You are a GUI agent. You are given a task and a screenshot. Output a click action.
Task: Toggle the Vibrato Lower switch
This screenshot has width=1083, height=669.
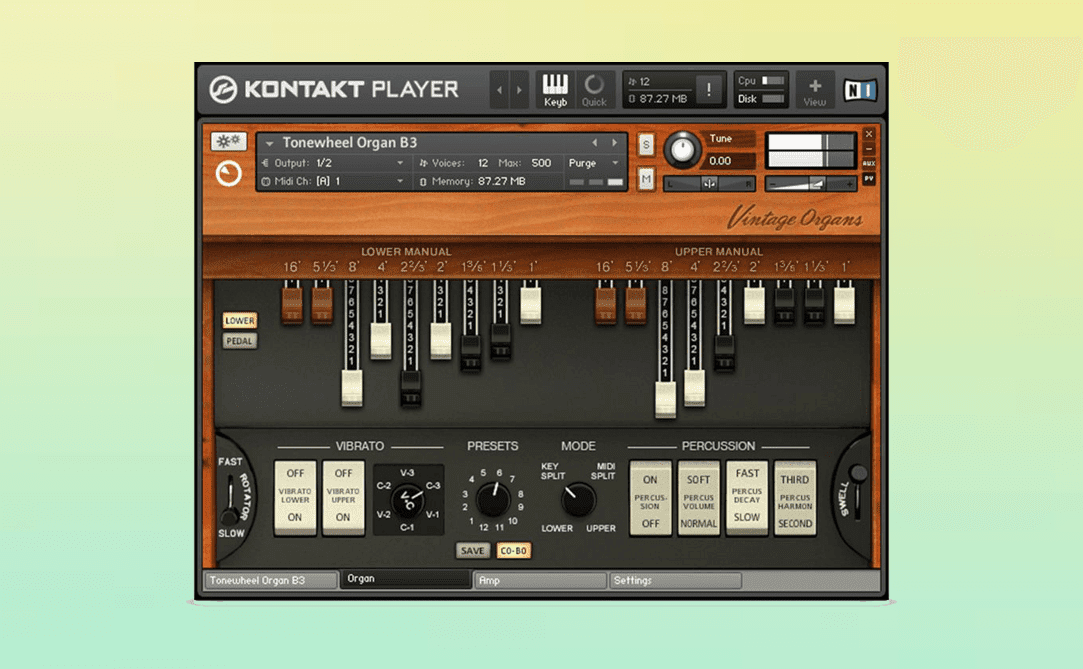295,497
